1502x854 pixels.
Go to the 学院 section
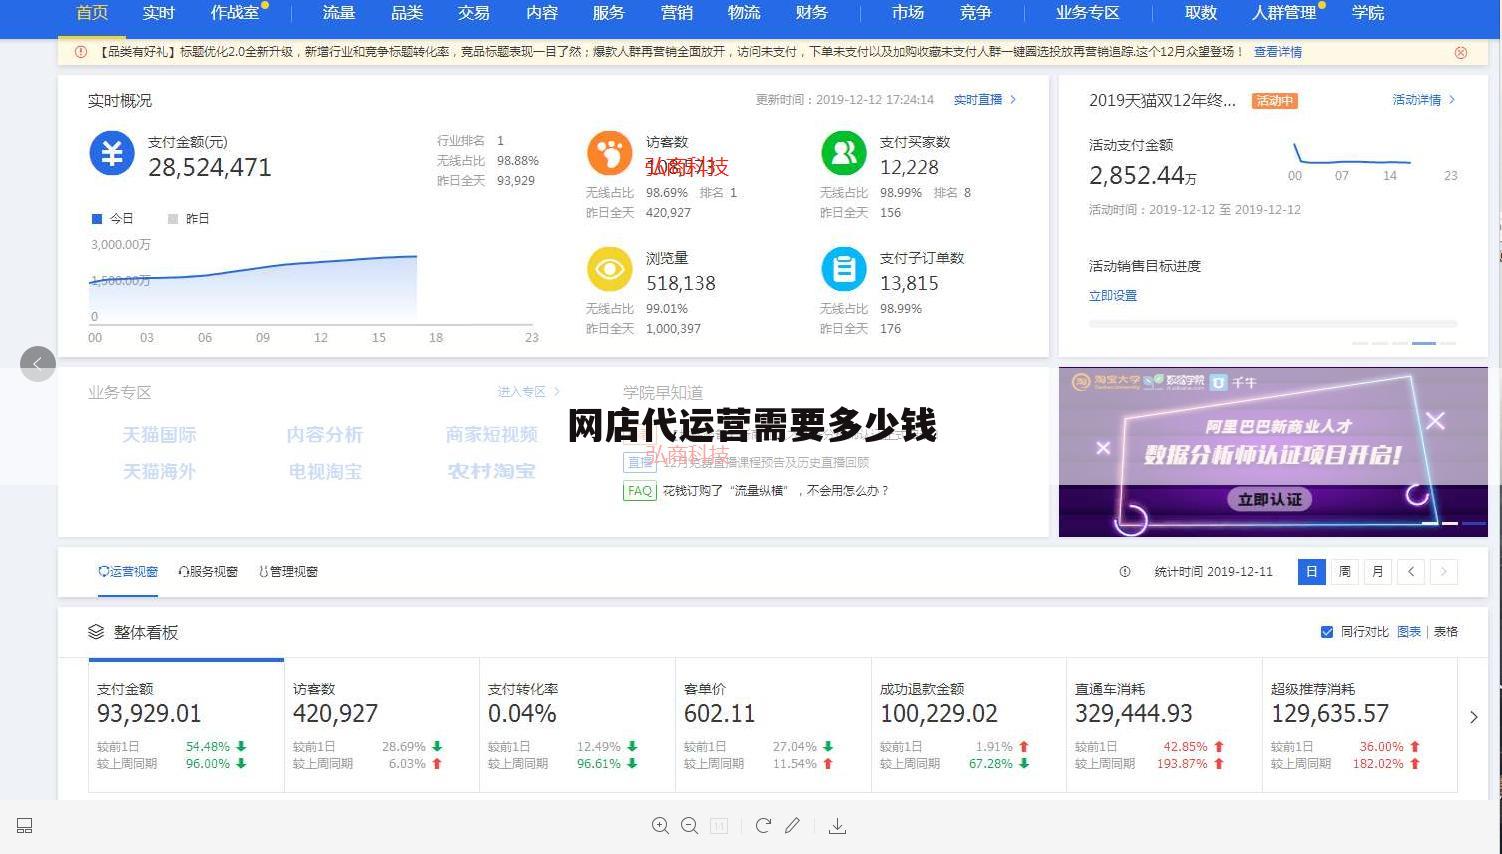[x=1368, y=13]
